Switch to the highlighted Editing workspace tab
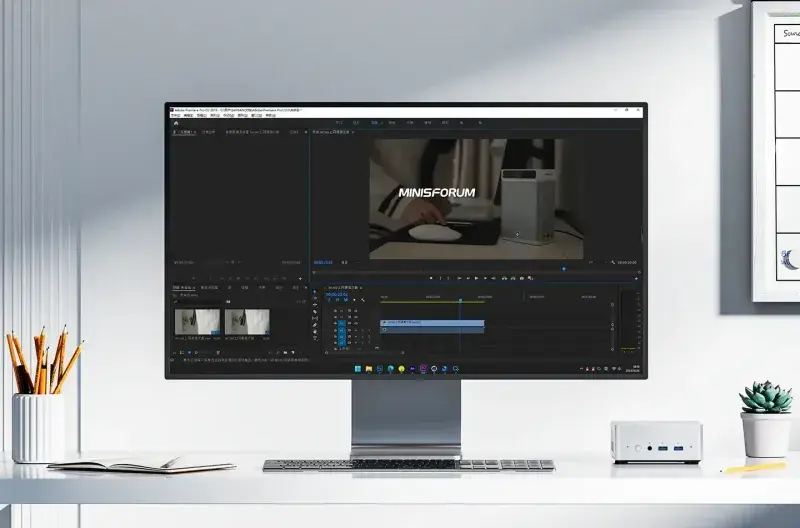The image size is (800, 528). [374, 123]
